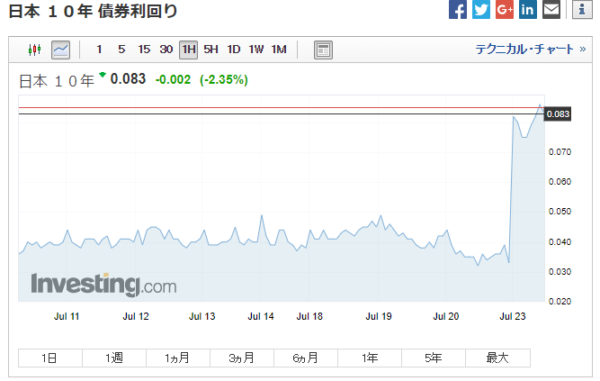
Task: Share on Facebook icon
Action: (x=458, y=9)
